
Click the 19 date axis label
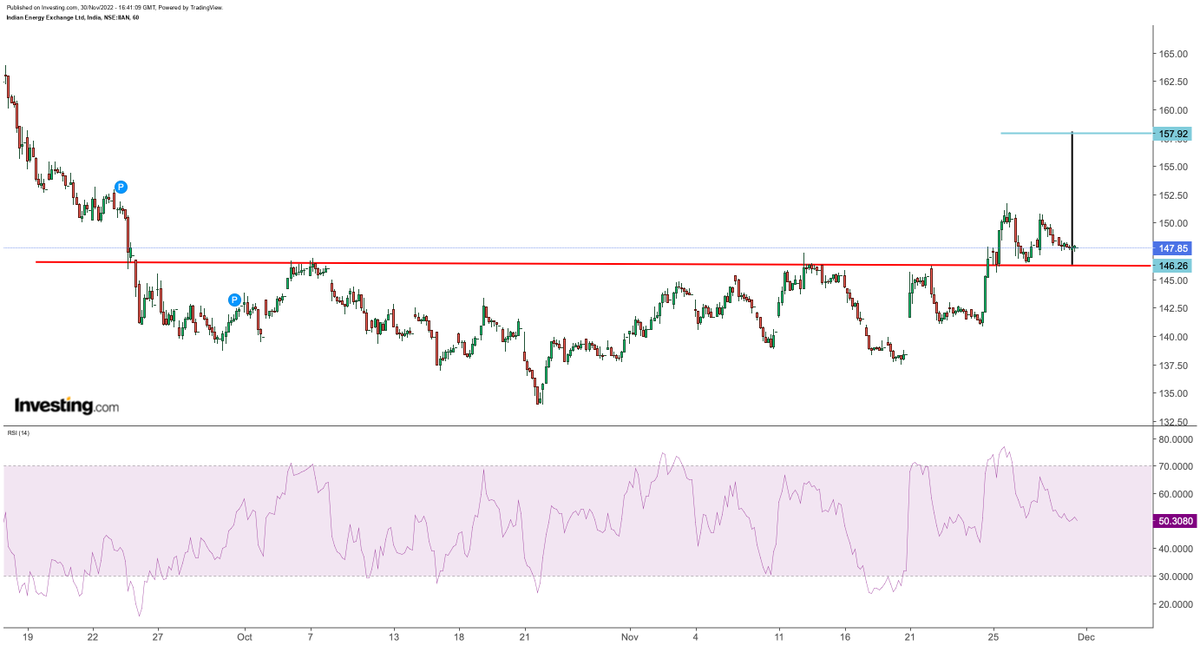(x=28, y=636)
